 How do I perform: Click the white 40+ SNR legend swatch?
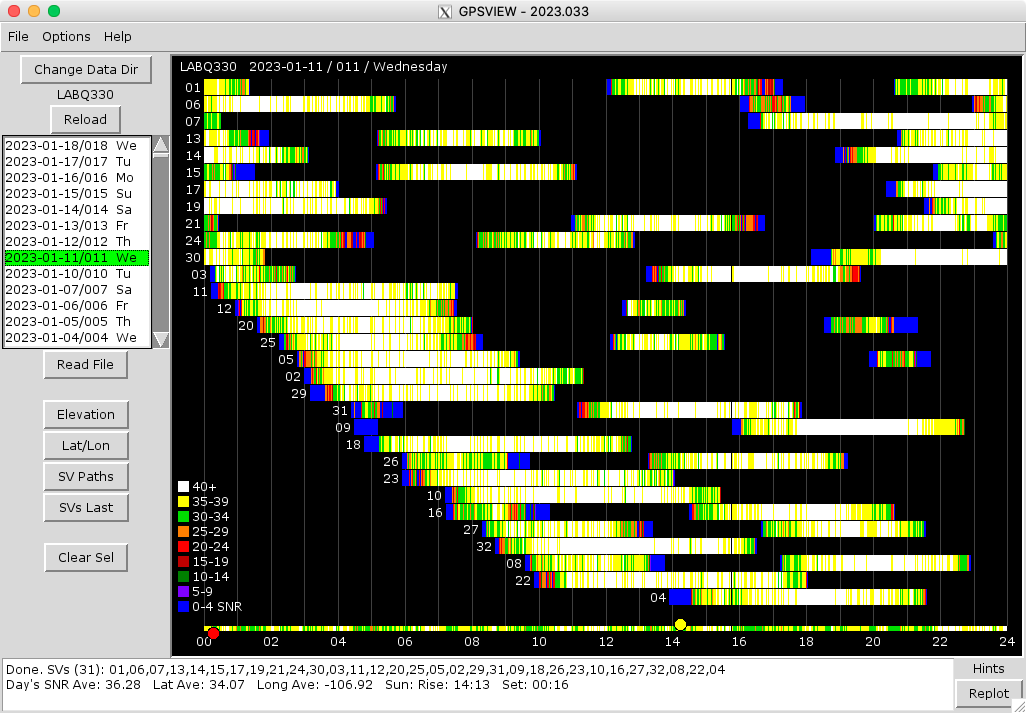(183, 486)
